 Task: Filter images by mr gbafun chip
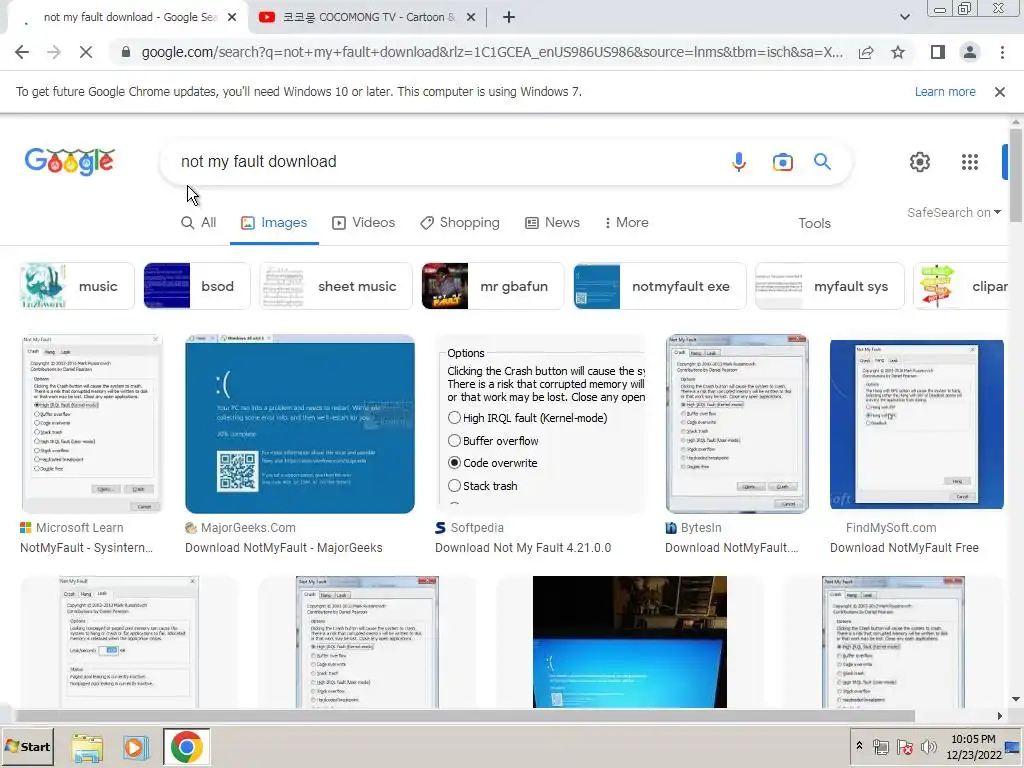coord(492,286)
